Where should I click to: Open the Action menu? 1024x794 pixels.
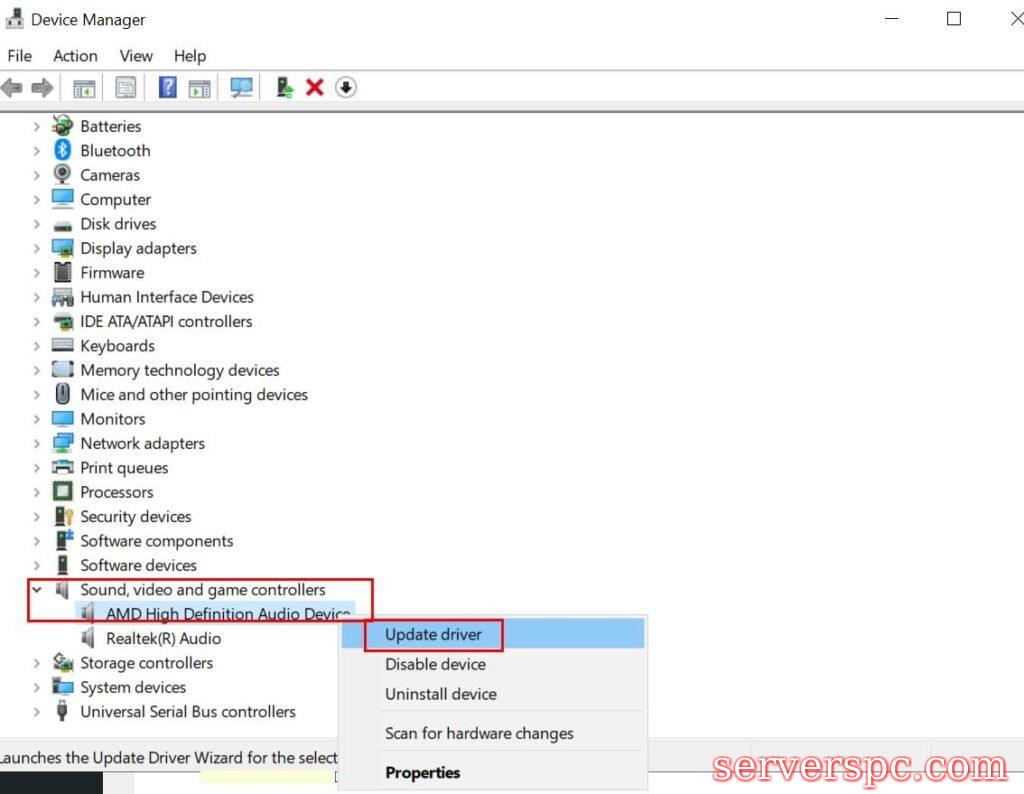[75, 56]
